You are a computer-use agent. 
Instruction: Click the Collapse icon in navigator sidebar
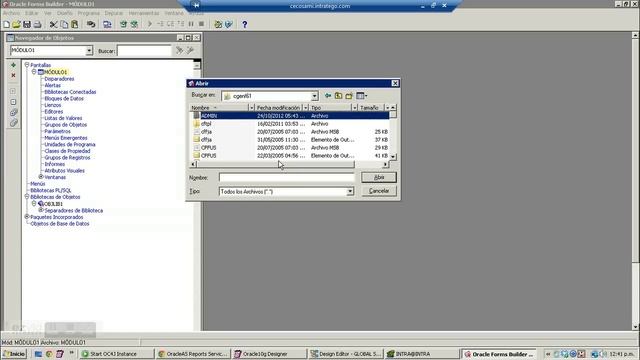click(x=13, y=102)
